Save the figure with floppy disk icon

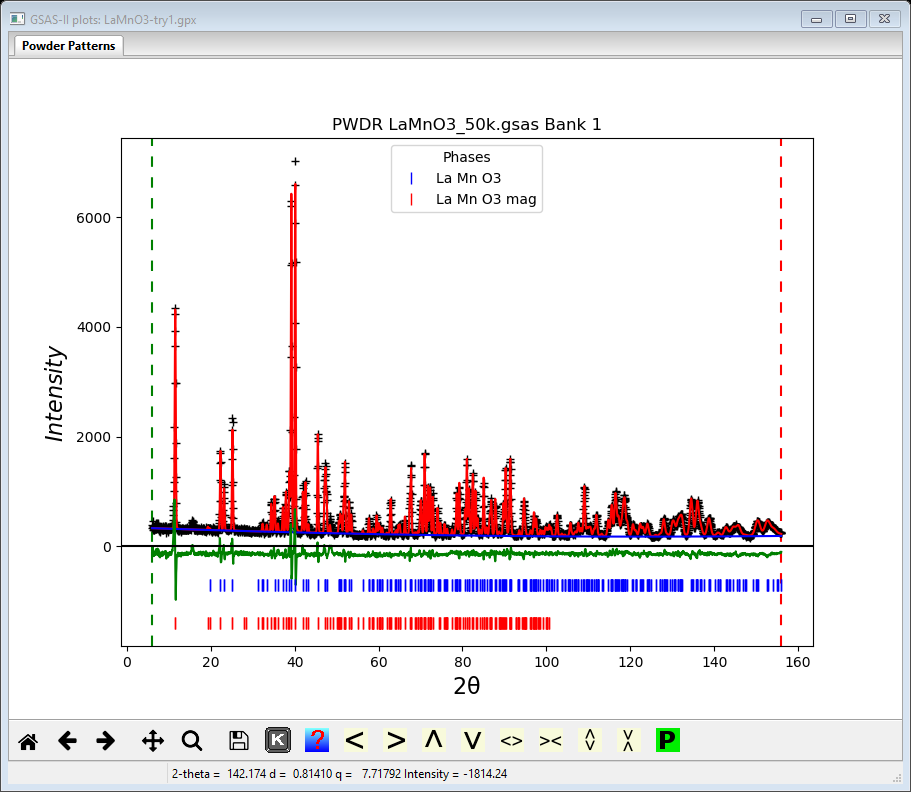[239, 741]
